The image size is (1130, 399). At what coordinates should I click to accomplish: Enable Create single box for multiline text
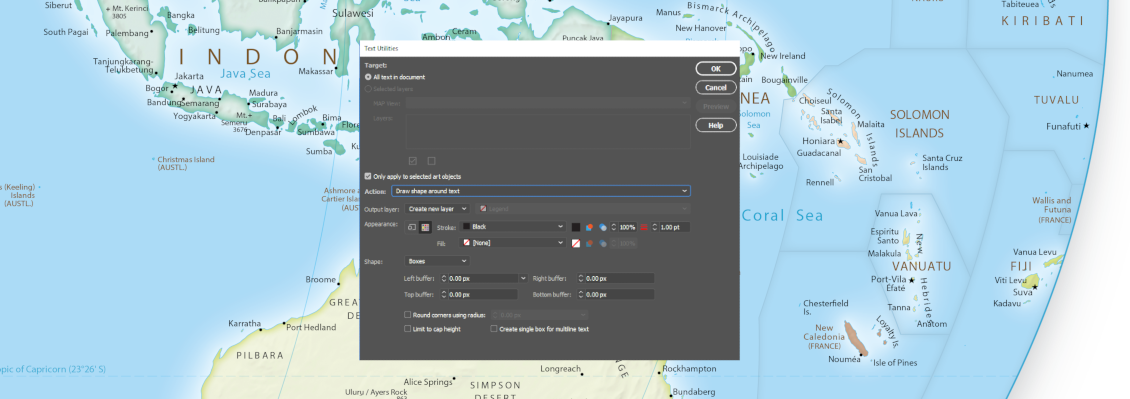click(x=494, y=329)
